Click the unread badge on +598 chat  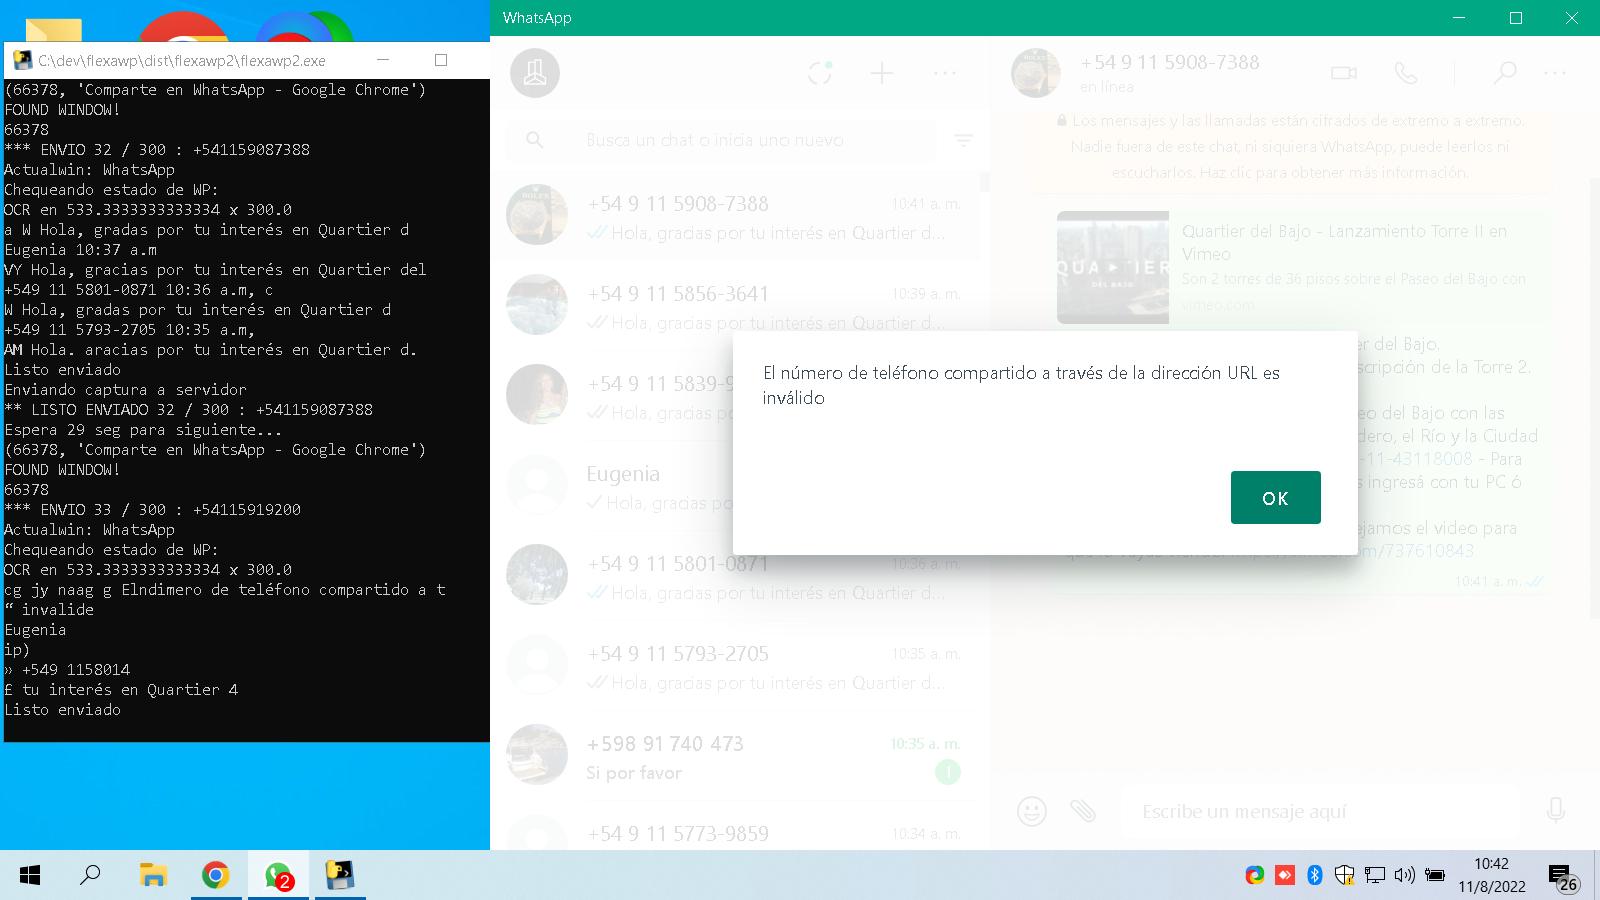947,772
